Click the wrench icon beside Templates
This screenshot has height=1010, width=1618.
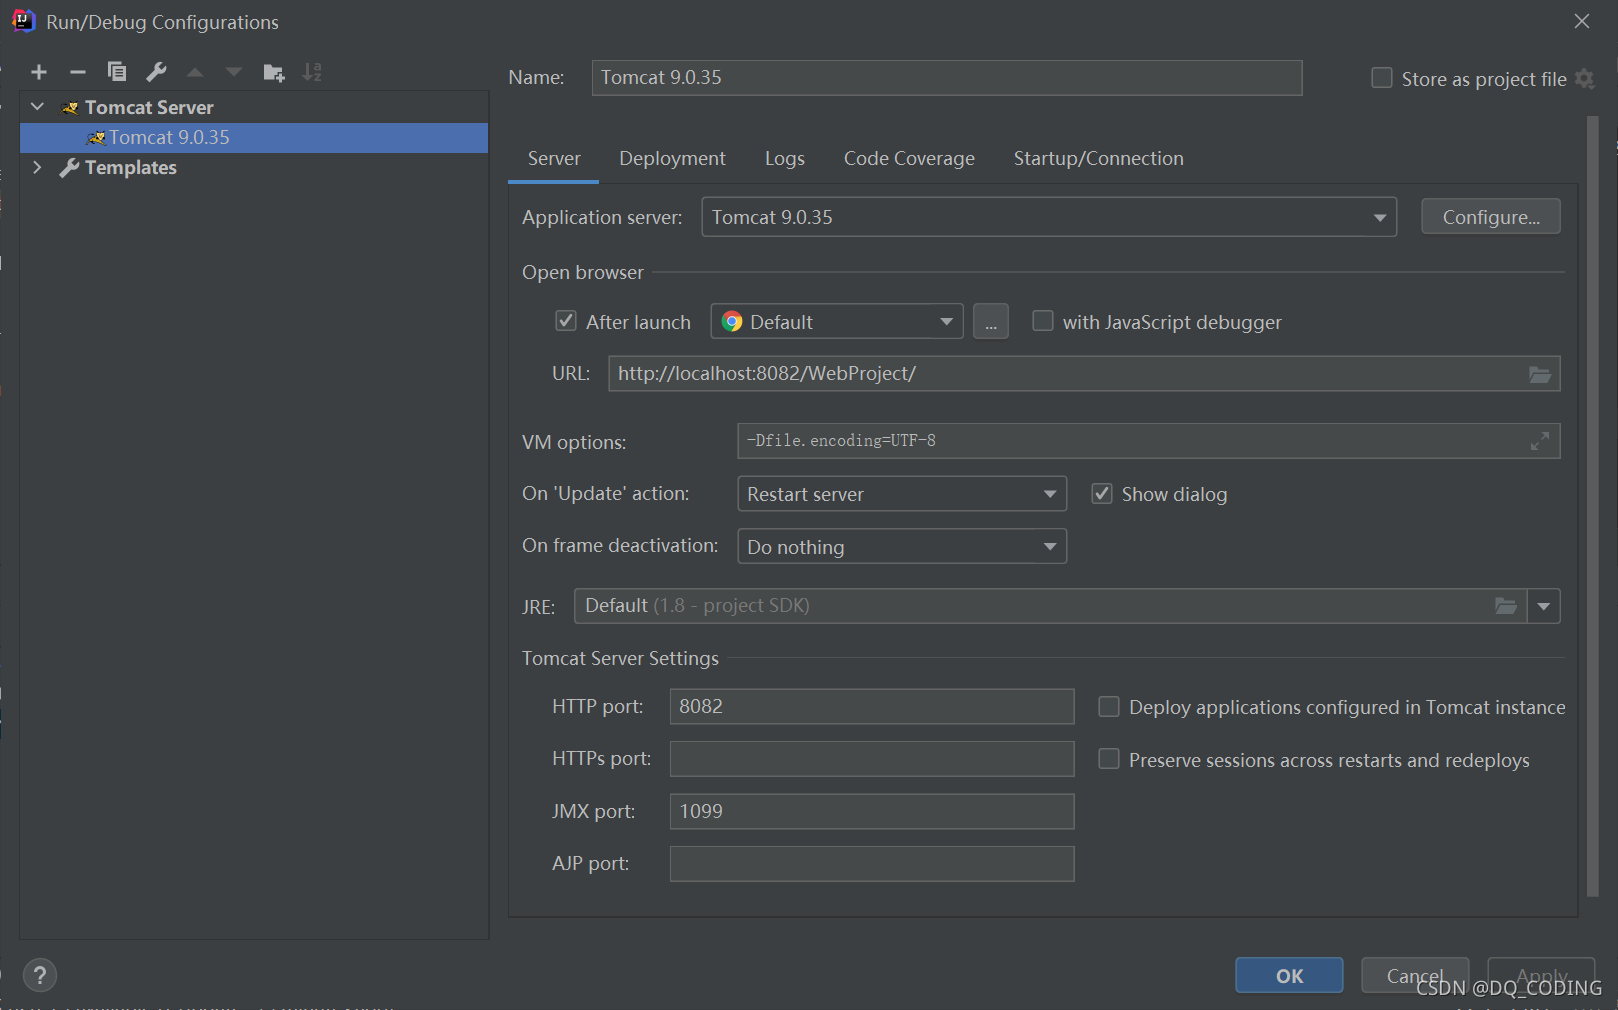69,168
